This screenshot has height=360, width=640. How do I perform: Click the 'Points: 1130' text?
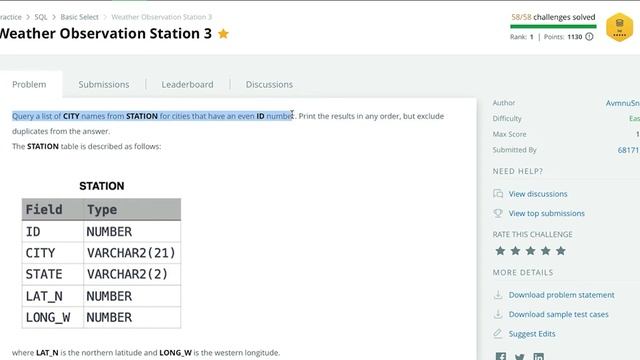pyautogui.click(x=563, y=37)
